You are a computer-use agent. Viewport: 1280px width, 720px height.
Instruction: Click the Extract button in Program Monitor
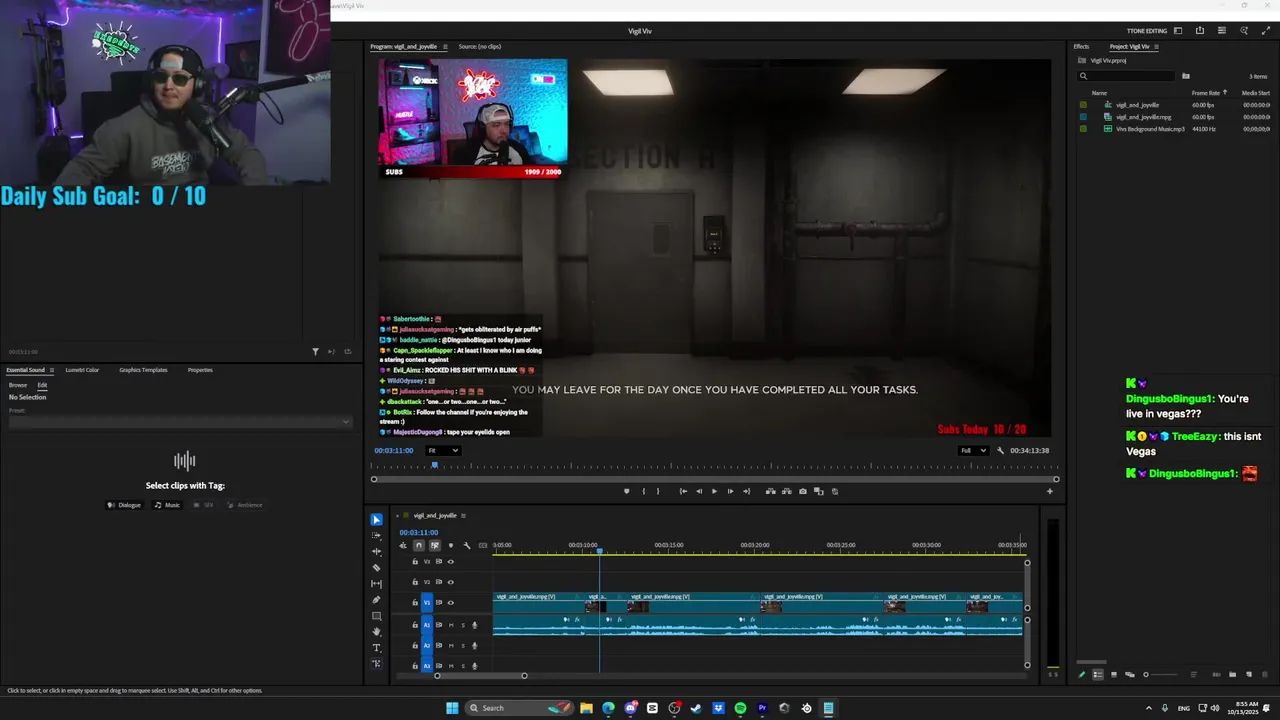pos(787,491)
